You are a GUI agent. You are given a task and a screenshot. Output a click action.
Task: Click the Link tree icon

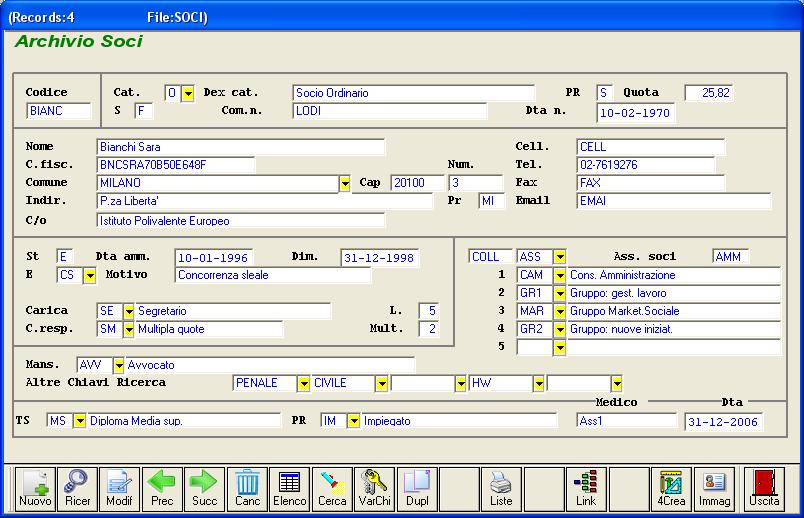click(586, 488)
